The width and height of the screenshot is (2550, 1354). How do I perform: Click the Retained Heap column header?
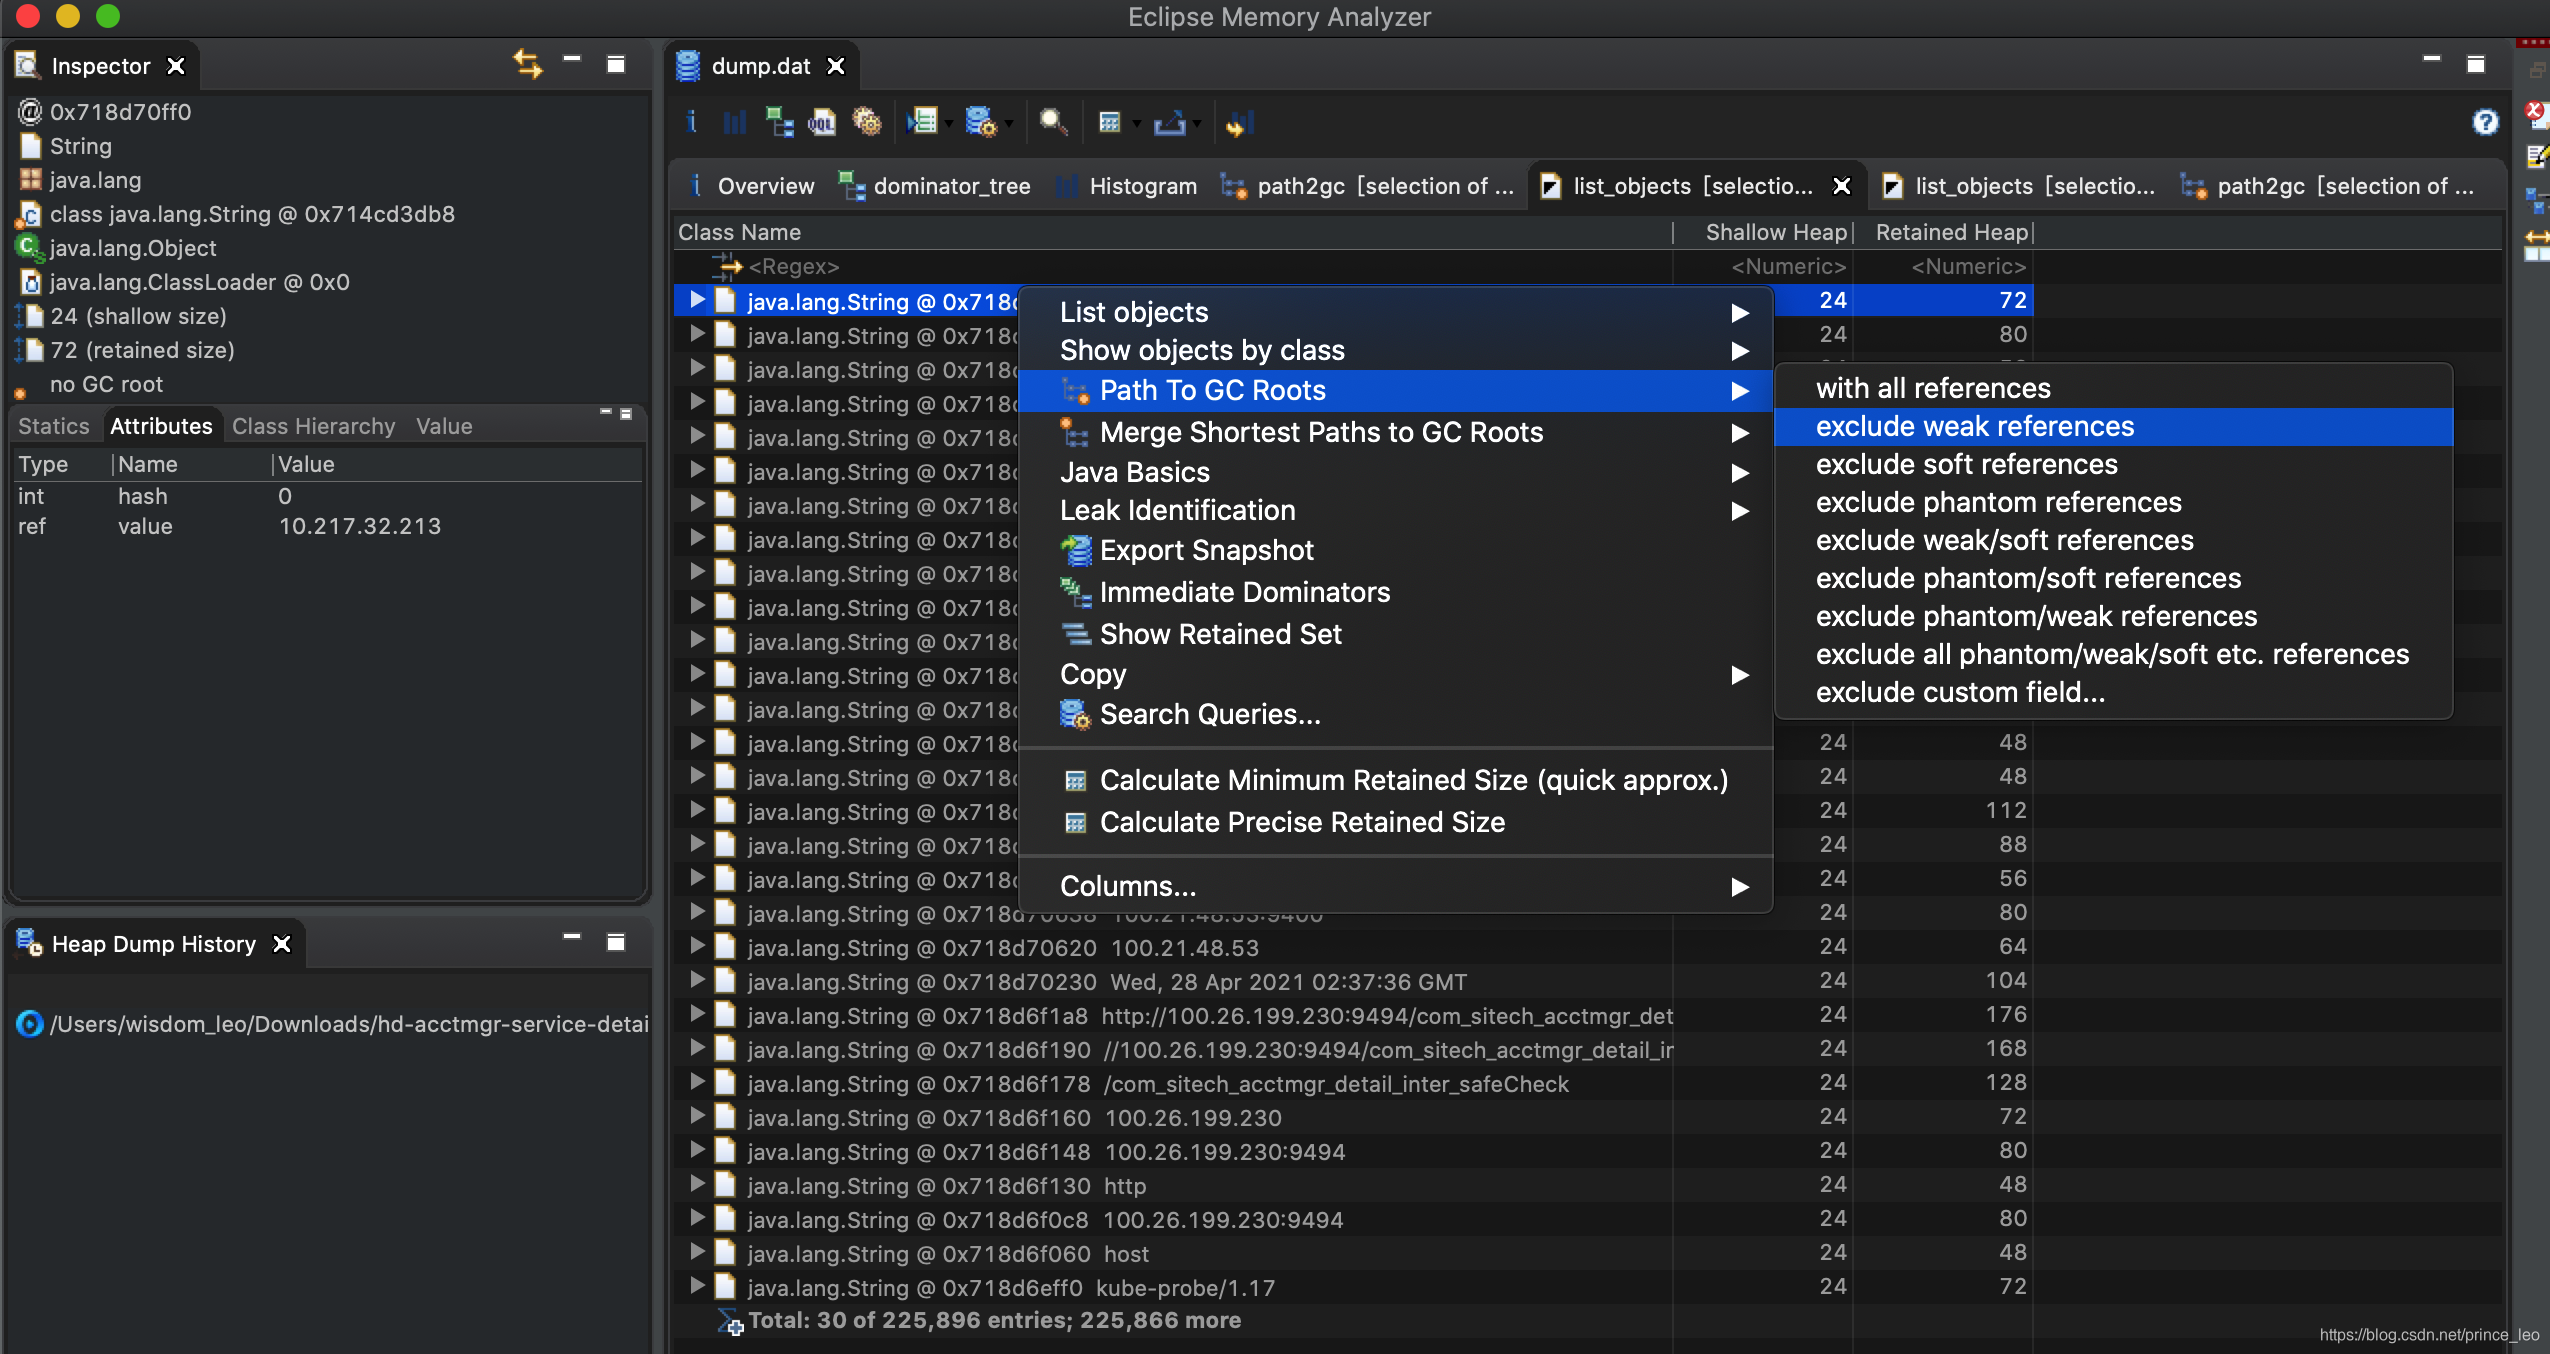1950,233
